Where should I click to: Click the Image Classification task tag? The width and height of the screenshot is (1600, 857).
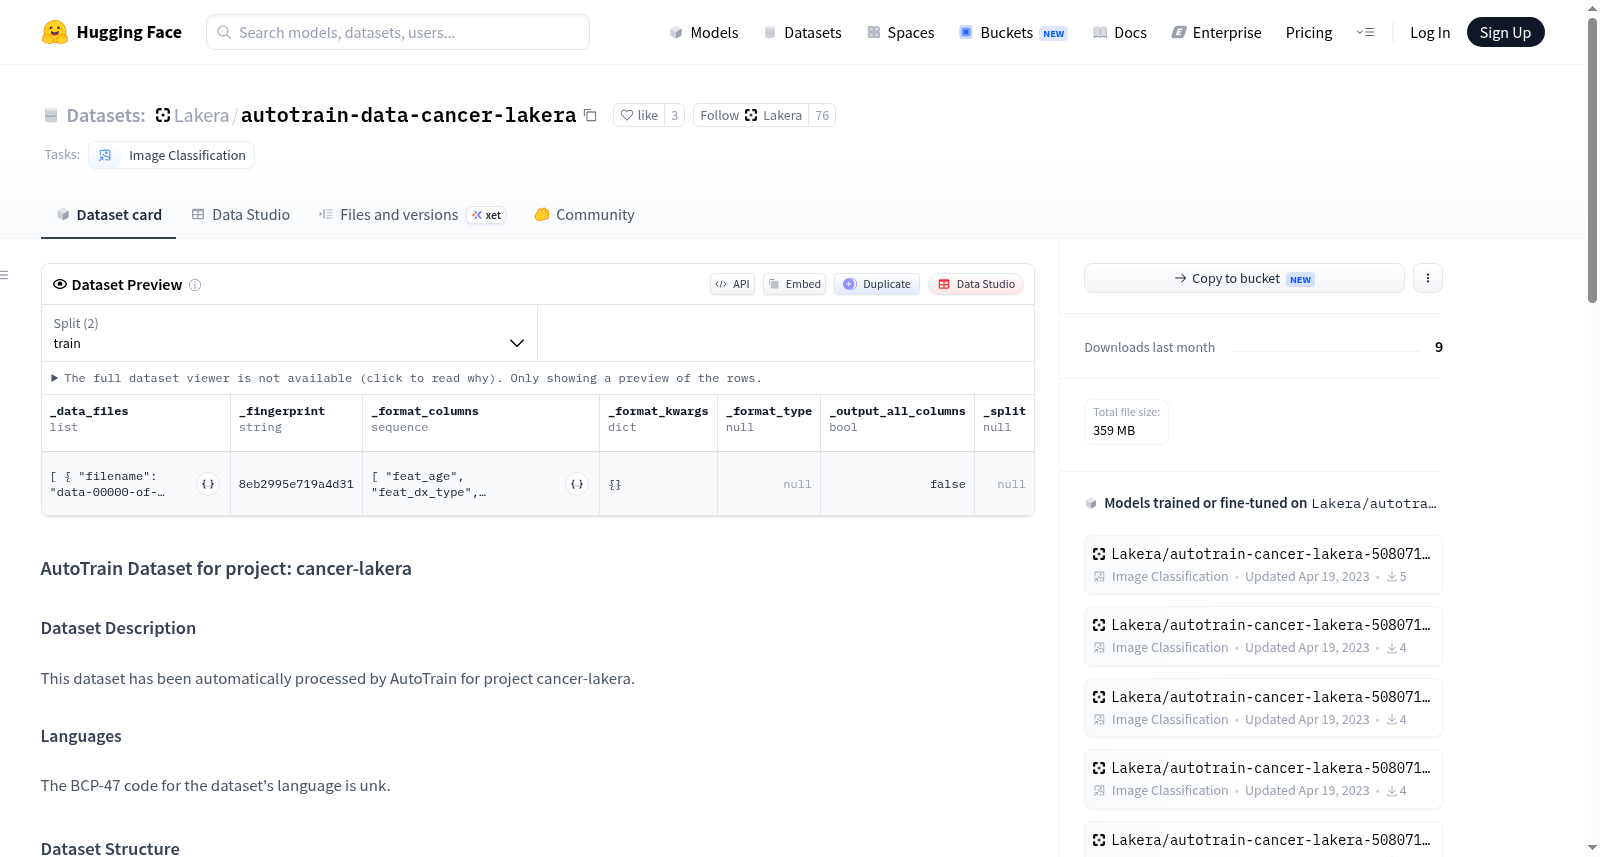click(x=171, y=155)
